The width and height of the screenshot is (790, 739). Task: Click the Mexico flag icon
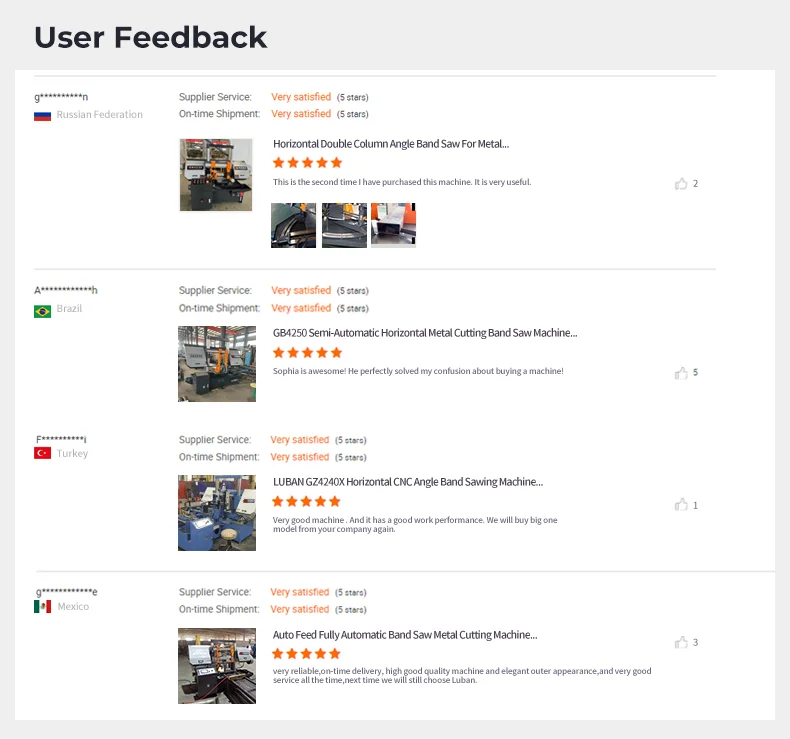[x=42, y=606]
